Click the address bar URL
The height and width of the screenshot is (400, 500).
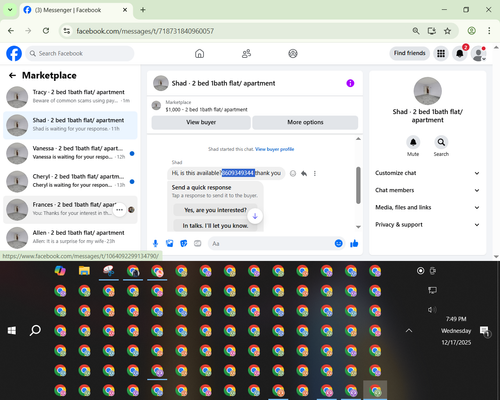coord(145,31)
